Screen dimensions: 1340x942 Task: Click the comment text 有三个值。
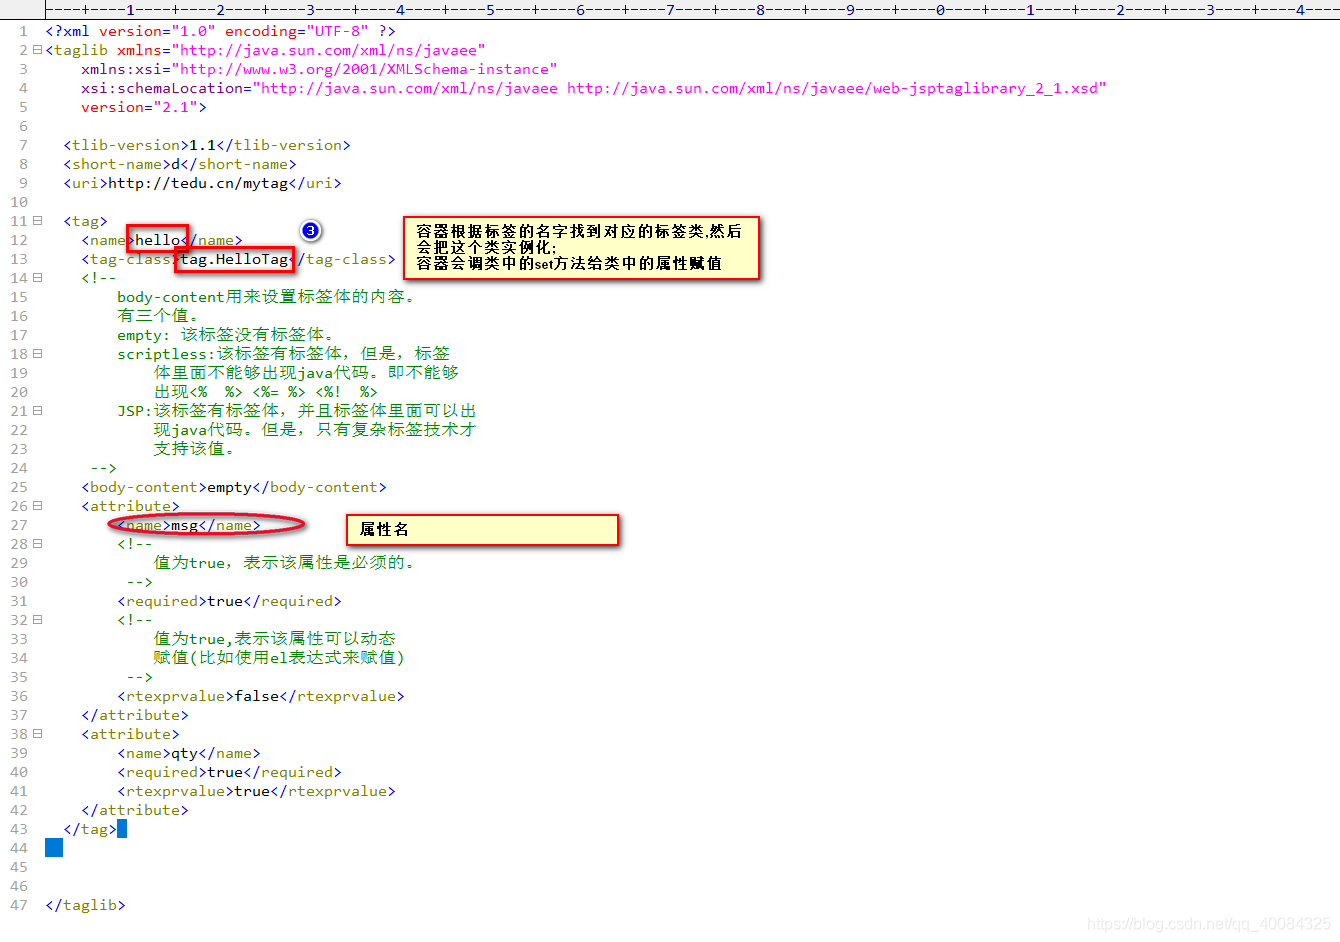(158, 316)
